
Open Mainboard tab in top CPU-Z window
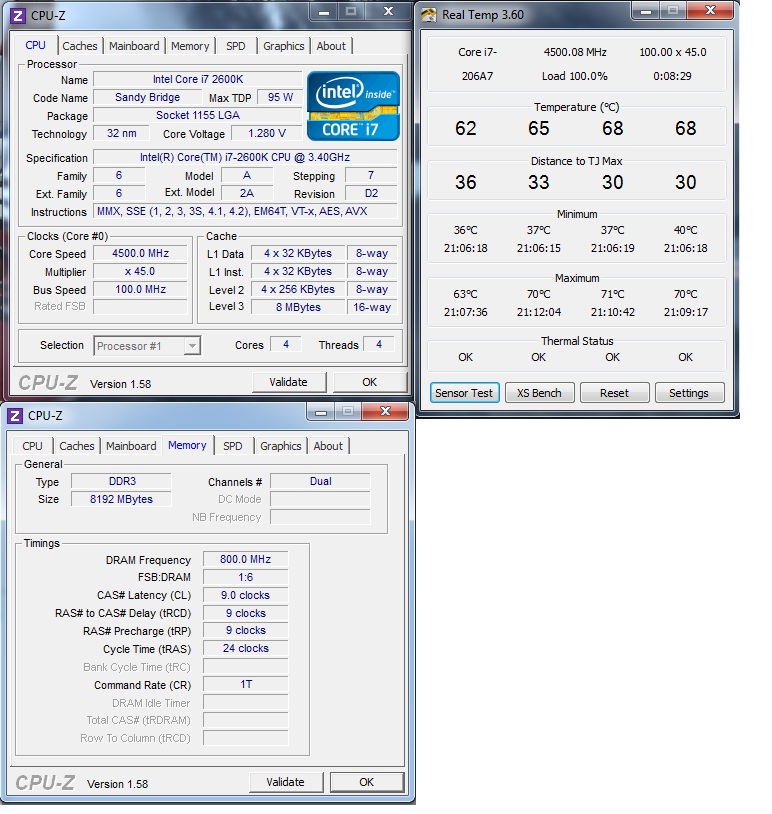click(134, 46)
